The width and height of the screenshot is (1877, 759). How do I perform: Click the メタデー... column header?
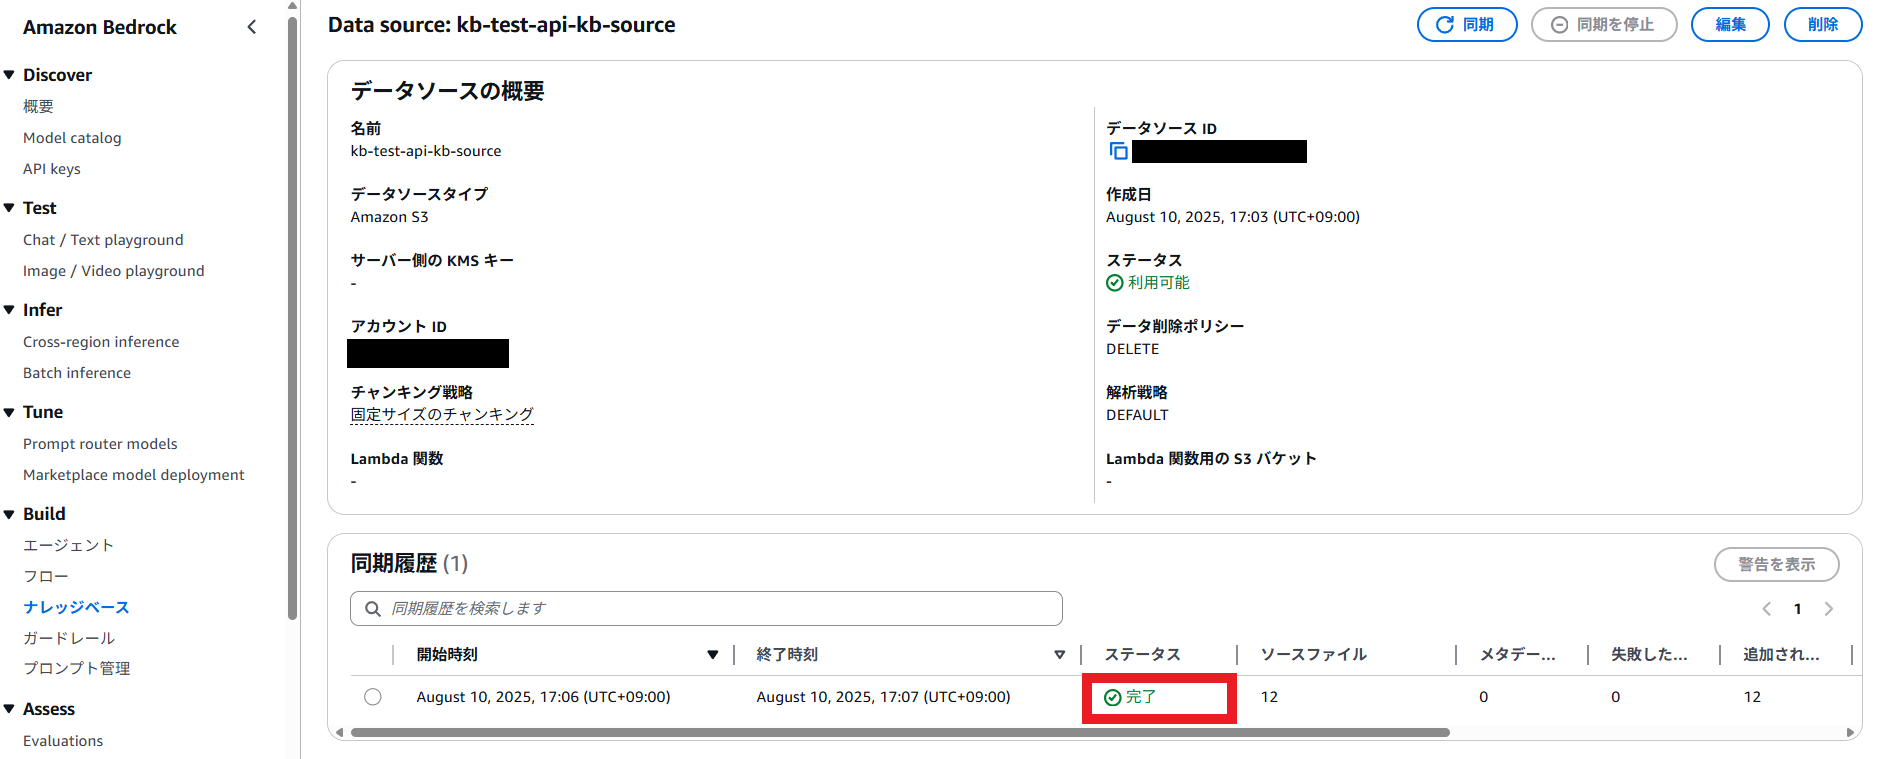click(x=1518, y=655)
